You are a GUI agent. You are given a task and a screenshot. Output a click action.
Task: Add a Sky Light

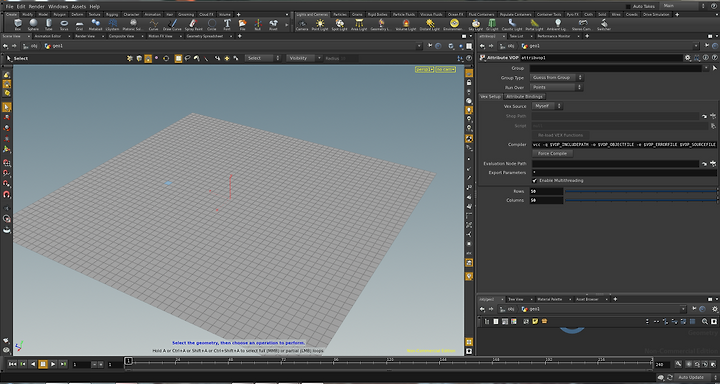pos(476,24)
